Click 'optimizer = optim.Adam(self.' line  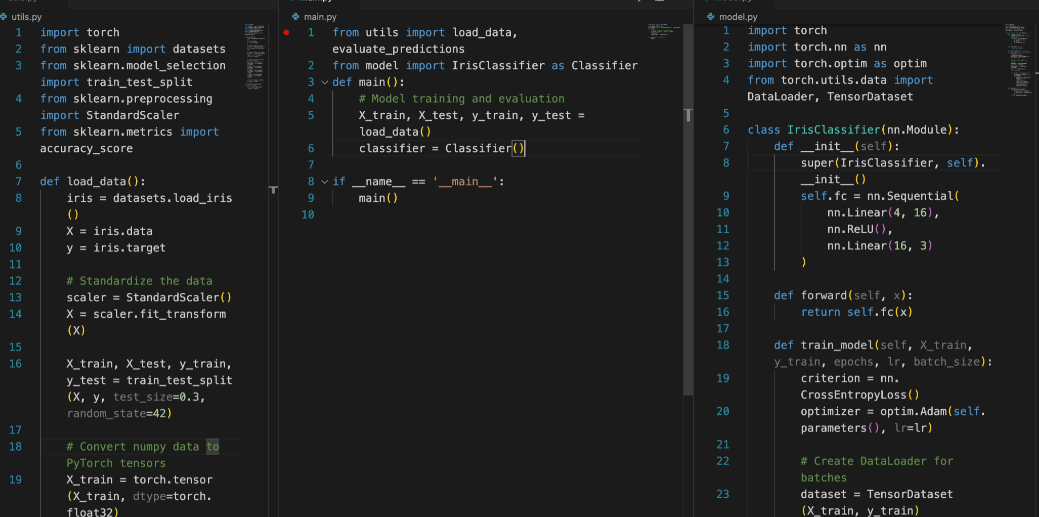pos(894,412)
